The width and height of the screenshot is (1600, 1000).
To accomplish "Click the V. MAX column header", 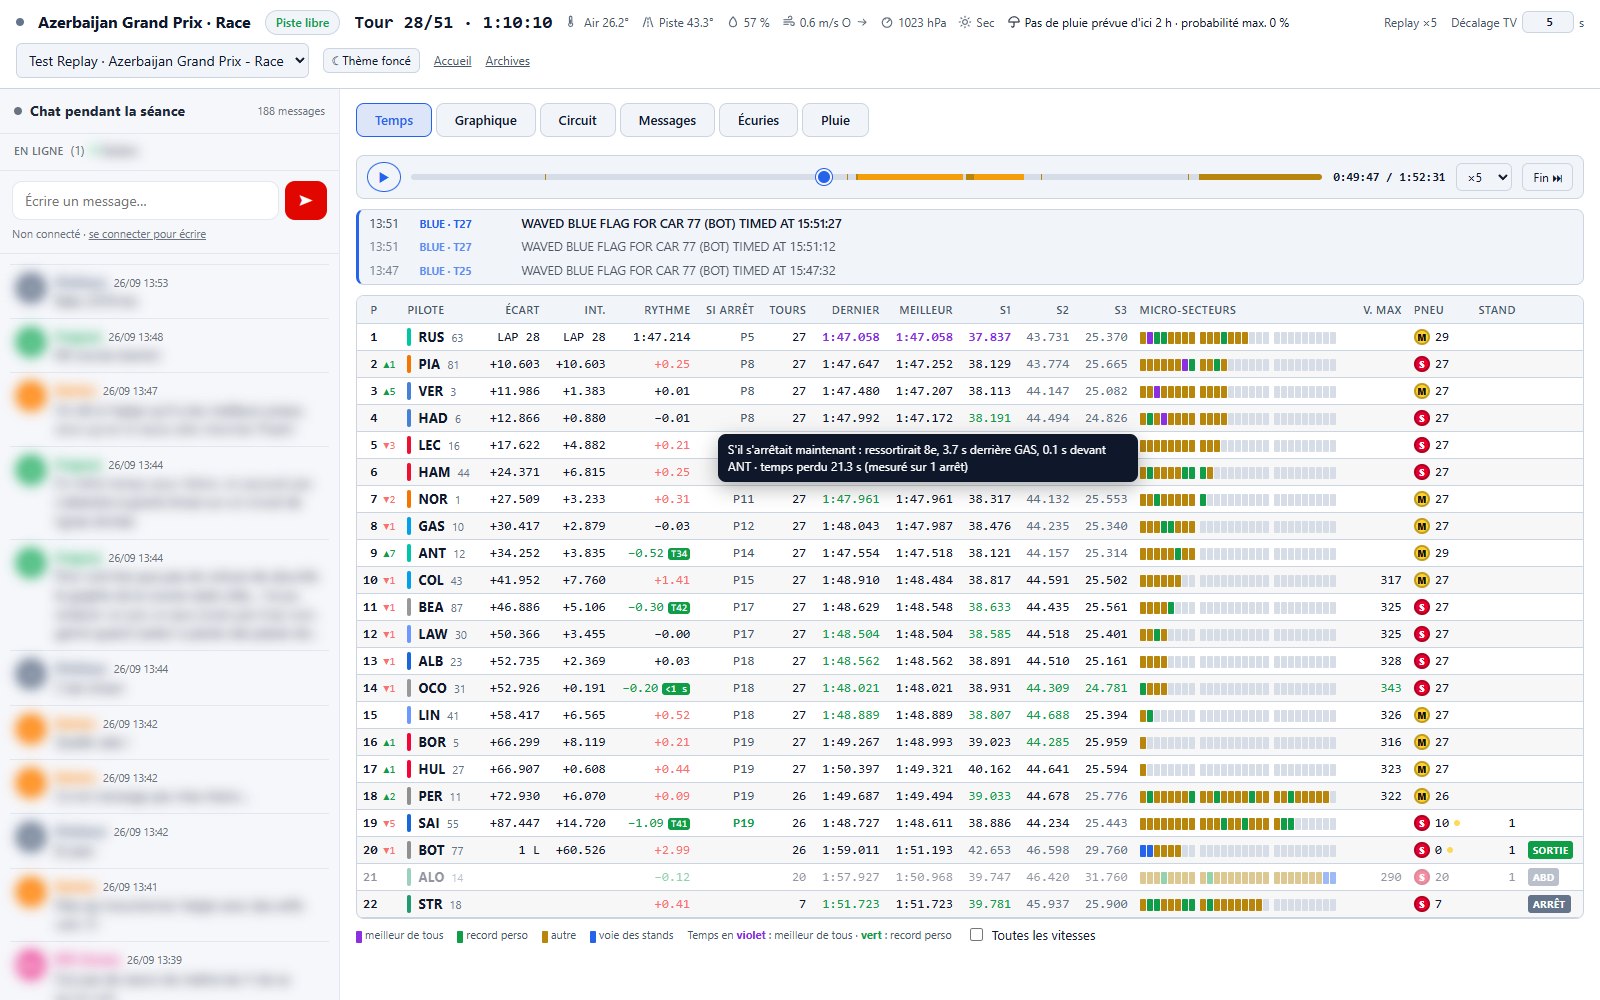I will click(1382, 310).
